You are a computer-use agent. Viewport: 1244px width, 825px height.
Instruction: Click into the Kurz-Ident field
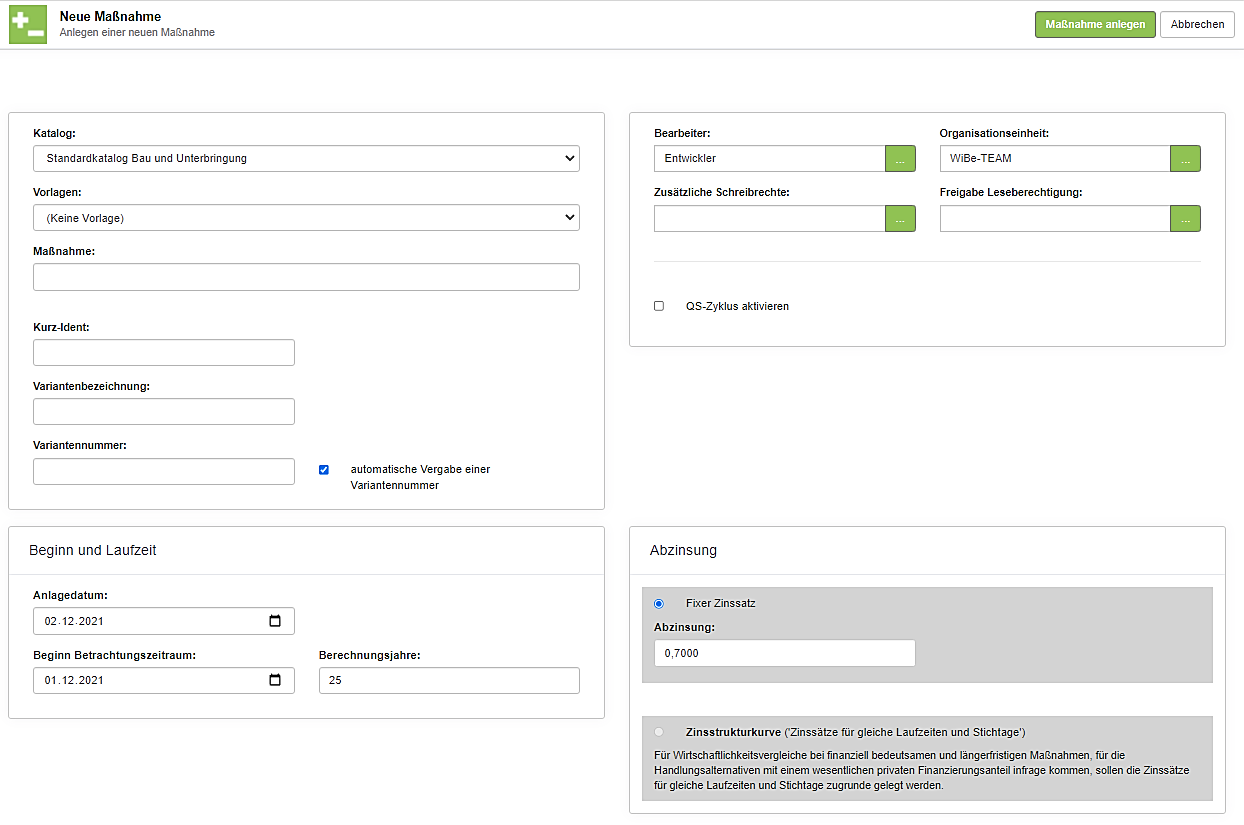[x=164, y=352]
